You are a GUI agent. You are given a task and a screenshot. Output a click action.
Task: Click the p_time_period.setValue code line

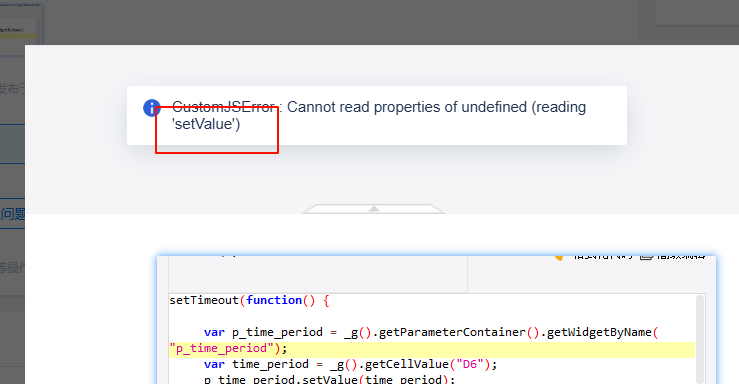(329, 379)
